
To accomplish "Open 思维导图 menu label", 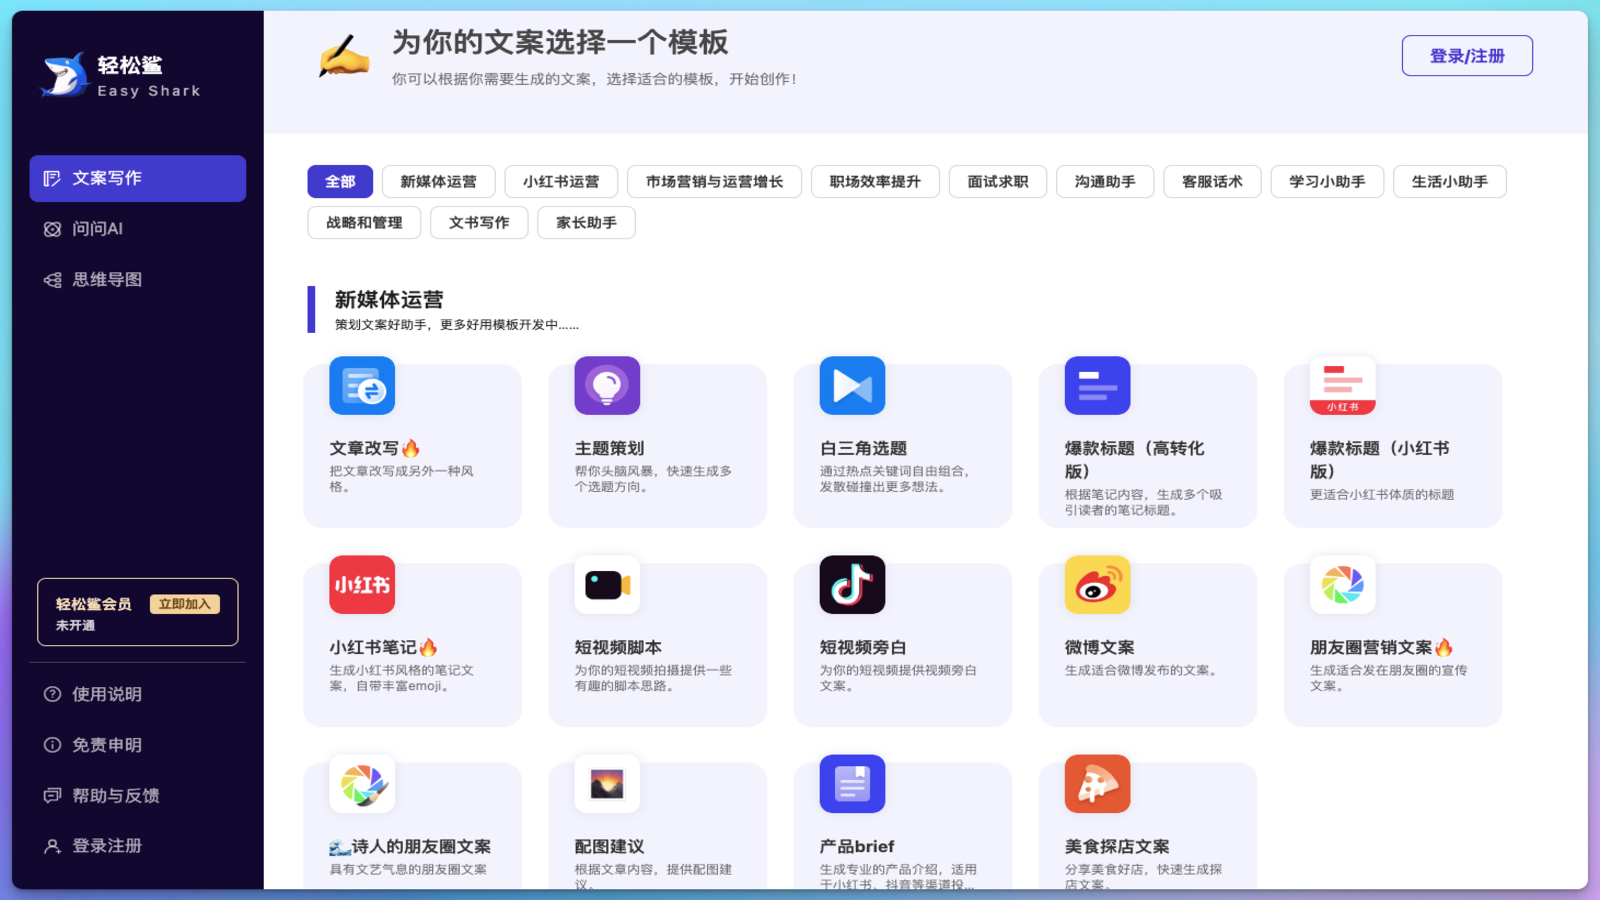I will pos(107,280).
